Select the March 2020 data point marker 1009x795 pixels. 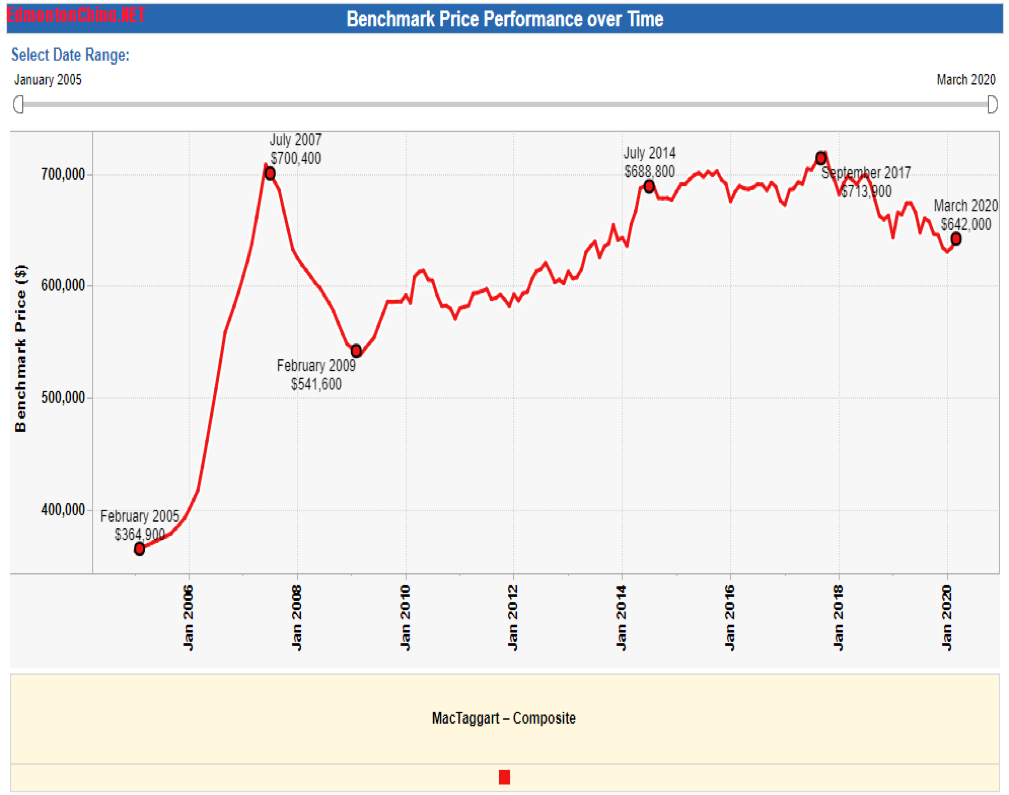[956, 239]
